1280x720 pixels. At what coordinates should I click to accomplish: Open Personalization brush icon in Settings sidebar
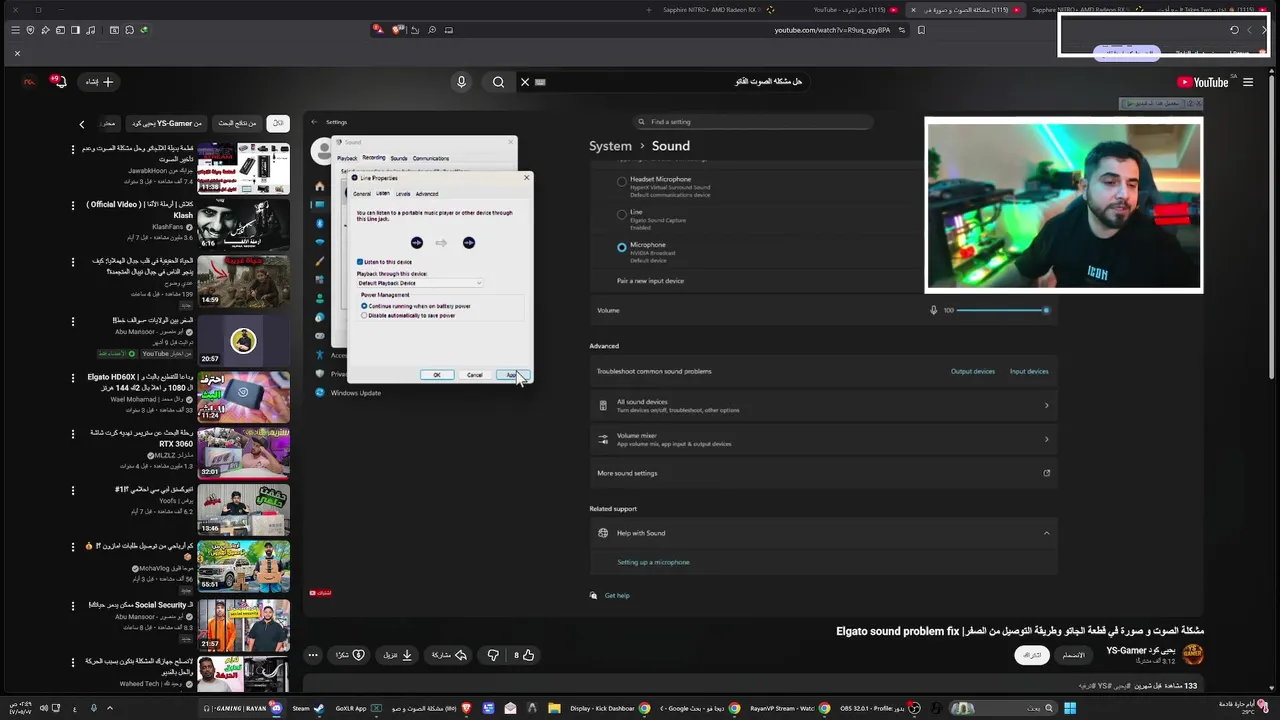(320, 261)
